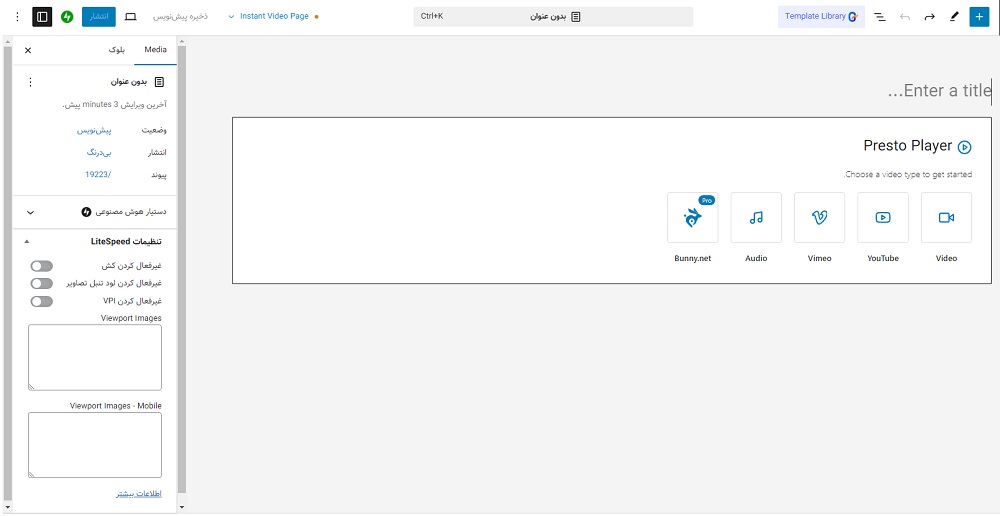The height and width of the screenshot is (516, 1000).
Task: Click the redo arrow icon
Action: [929, 17]
